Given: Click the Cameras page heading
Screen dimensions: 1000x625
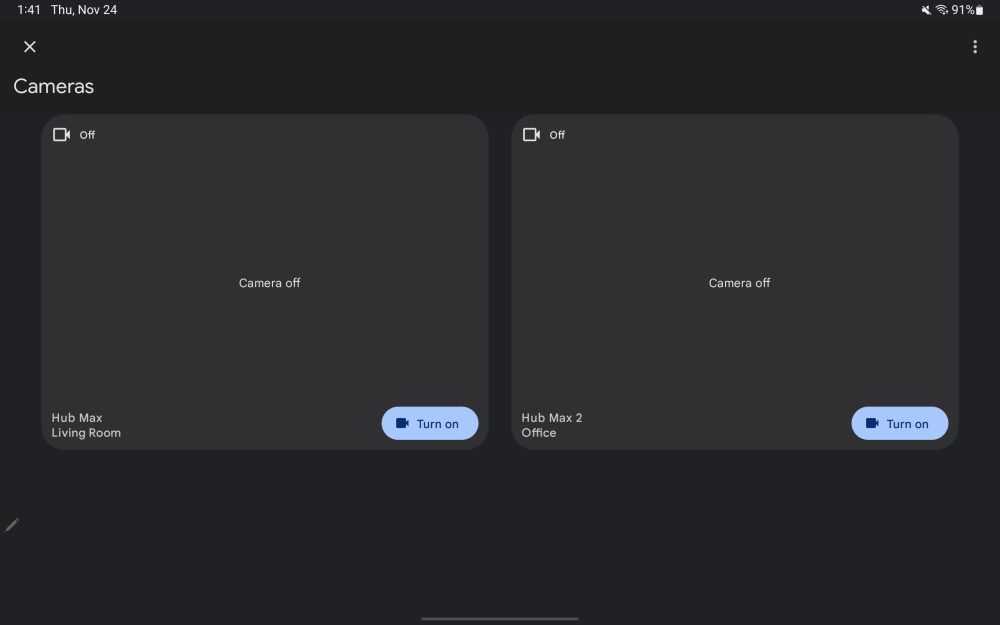Looking at the screenshot, I should (x=54, y=86).
